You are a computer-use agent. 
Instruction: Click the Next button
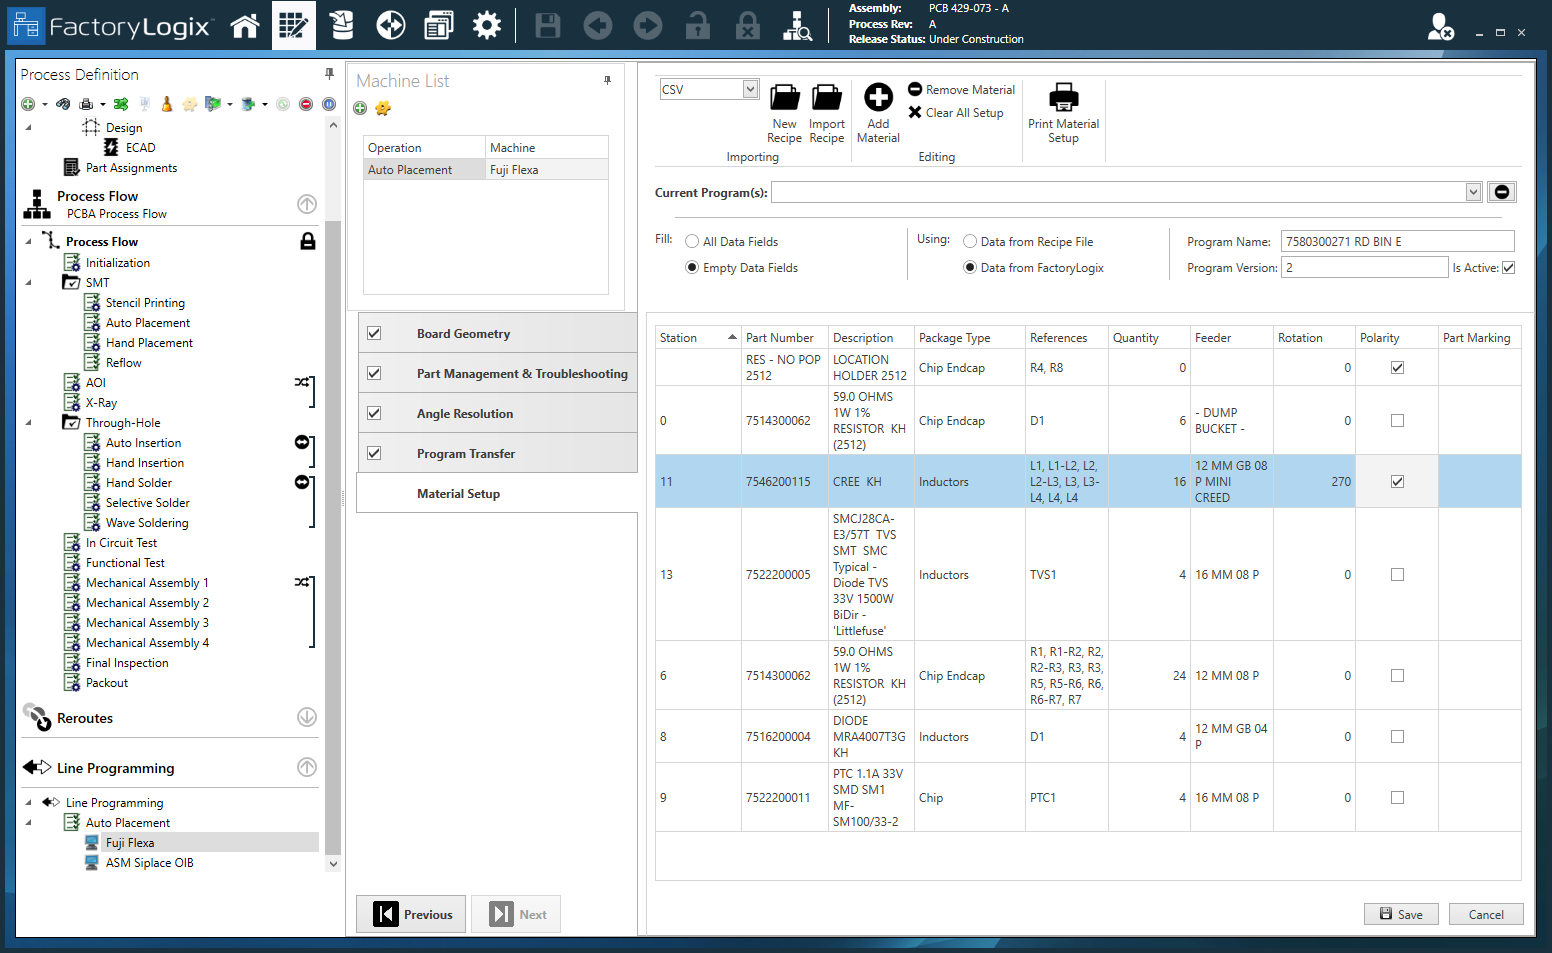click(516, 913)
